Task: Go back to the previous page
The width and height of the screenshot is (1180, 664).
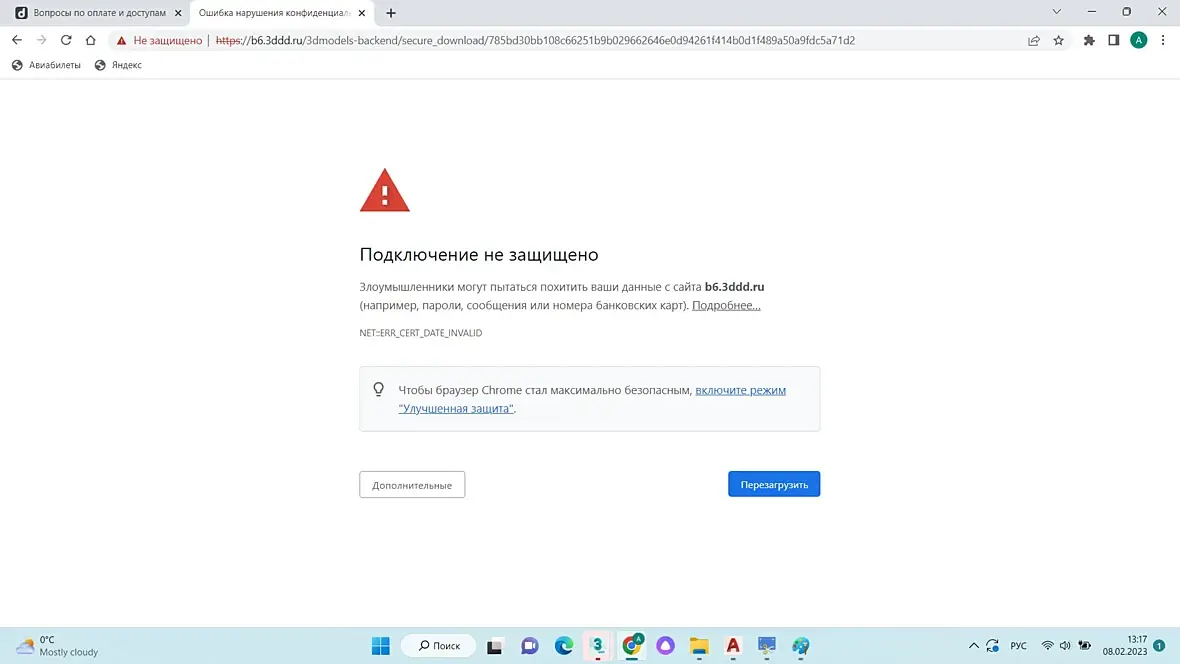Action: pos(17,40)
